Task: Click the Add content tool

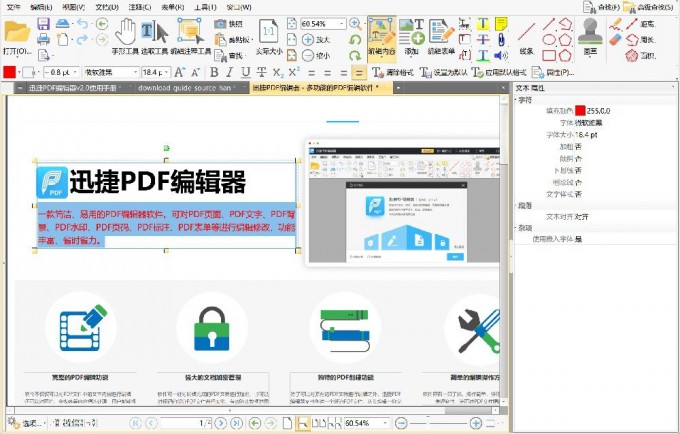Action: pyautogui.click(x=411, y=37)
